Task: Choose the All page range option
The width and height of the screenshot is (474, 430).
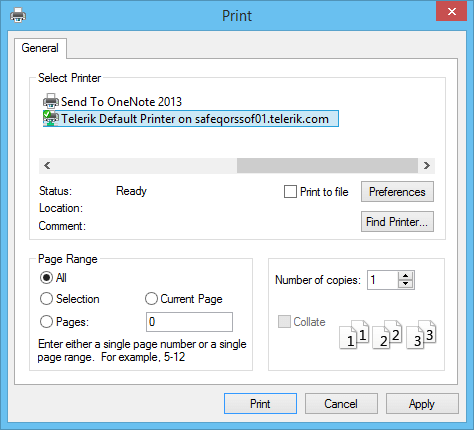Action: pos(46,277)
